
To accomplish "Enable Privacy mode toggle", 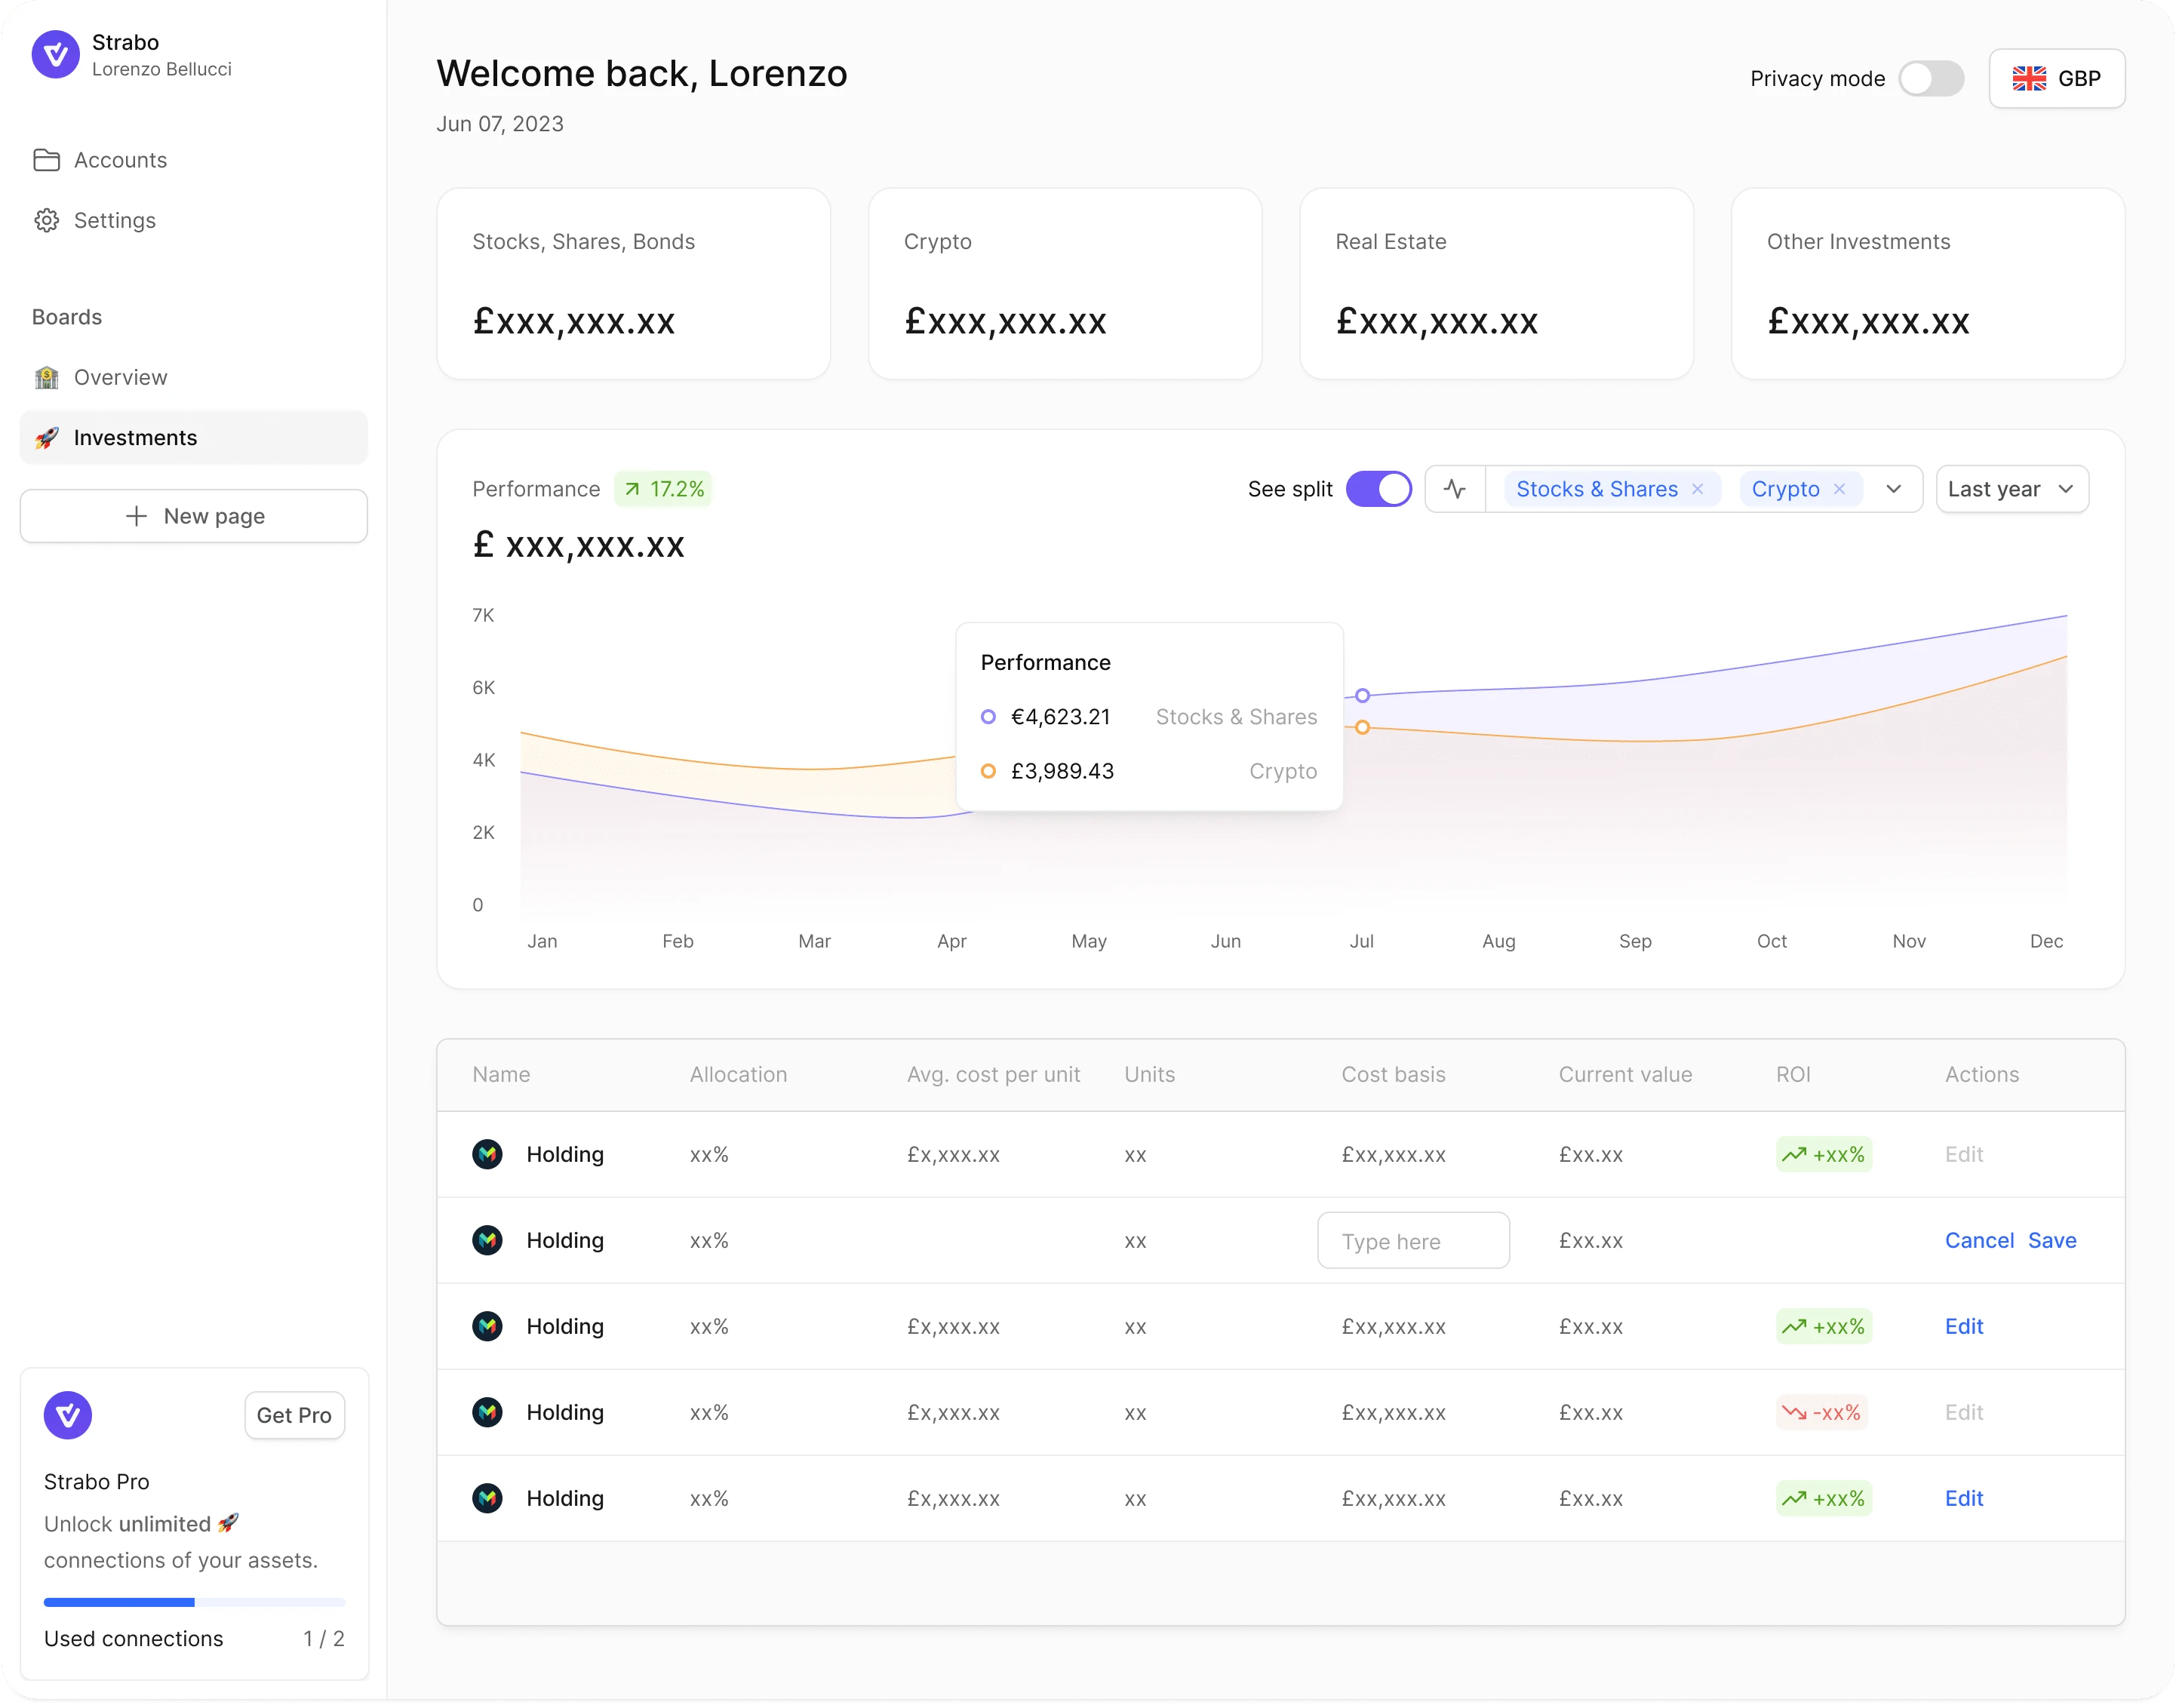I will pyautogui.click(x=1931, y=79).
